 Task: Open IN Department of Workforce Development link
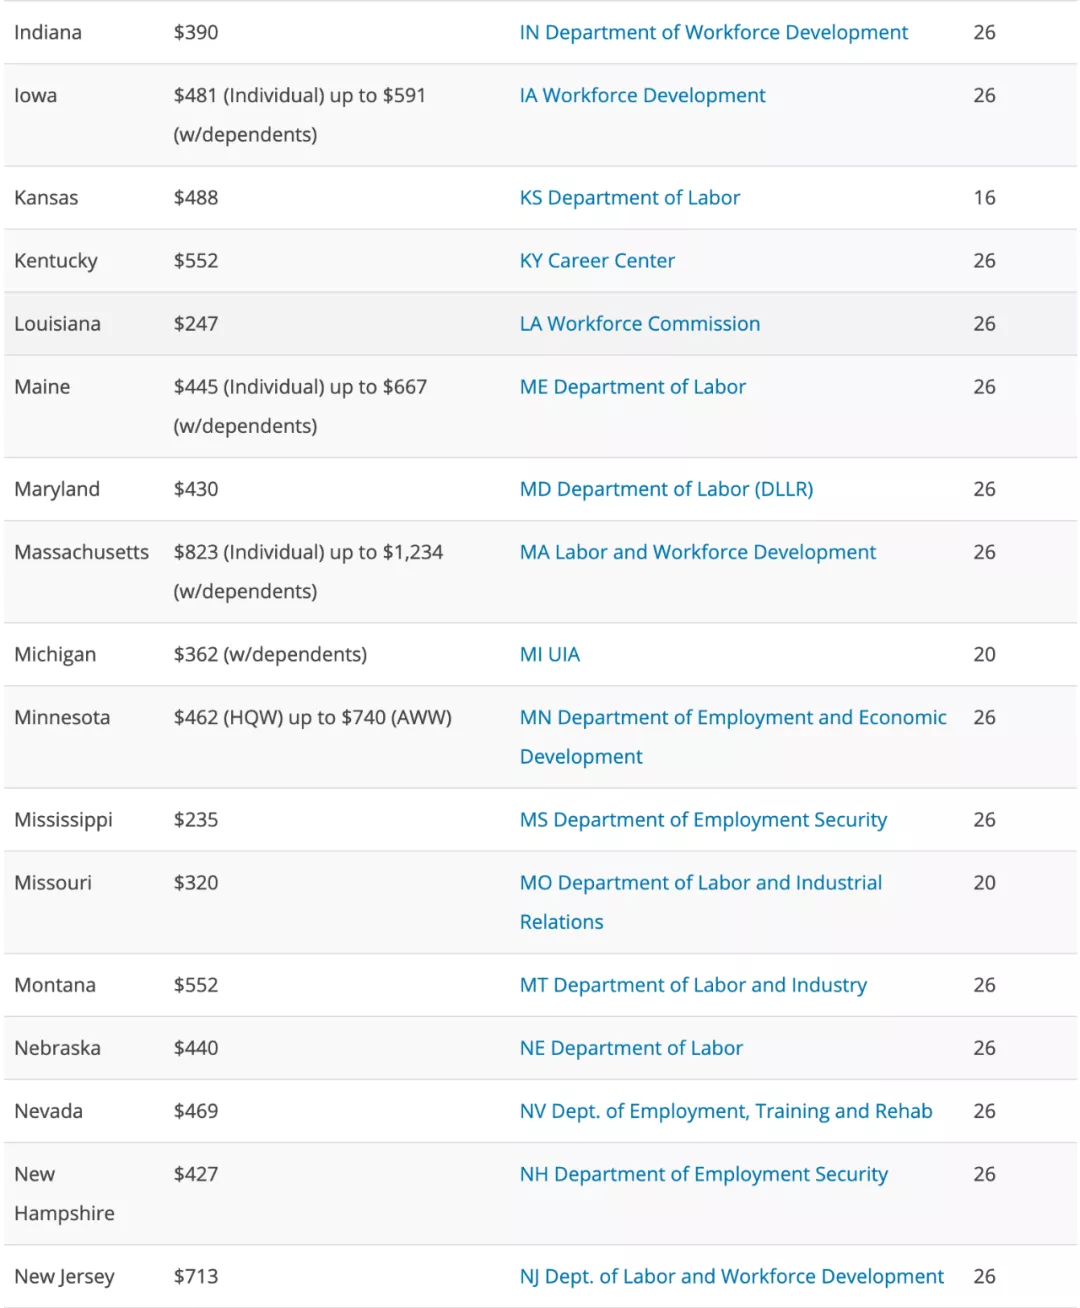coord(713,32)
